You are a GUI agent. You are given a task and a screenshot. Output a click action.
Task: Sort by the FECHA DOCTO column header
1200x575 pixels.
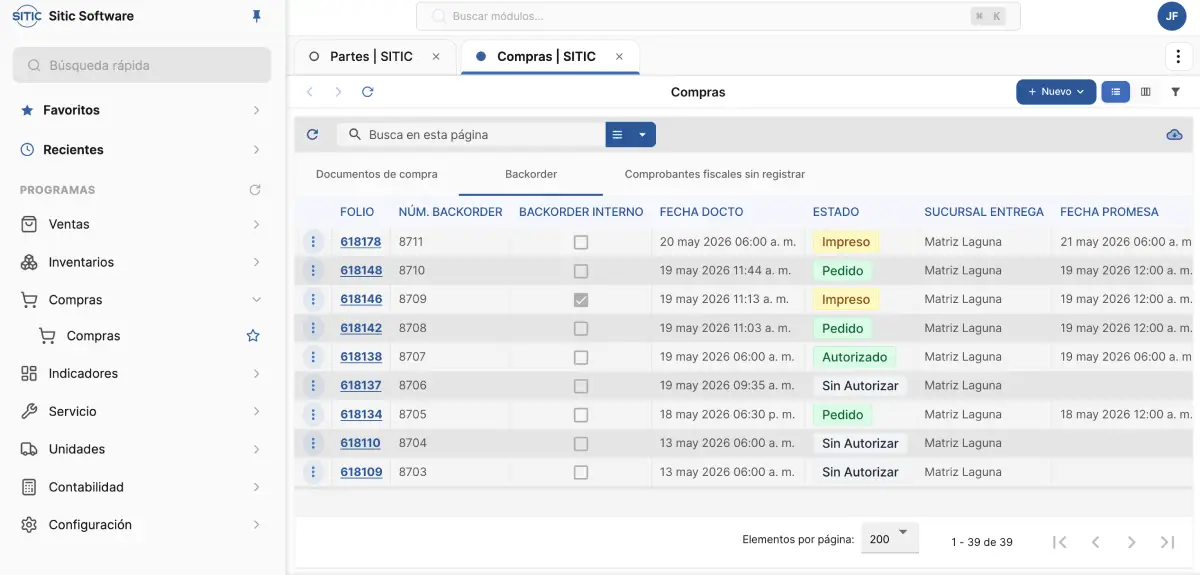coord(701,212)
